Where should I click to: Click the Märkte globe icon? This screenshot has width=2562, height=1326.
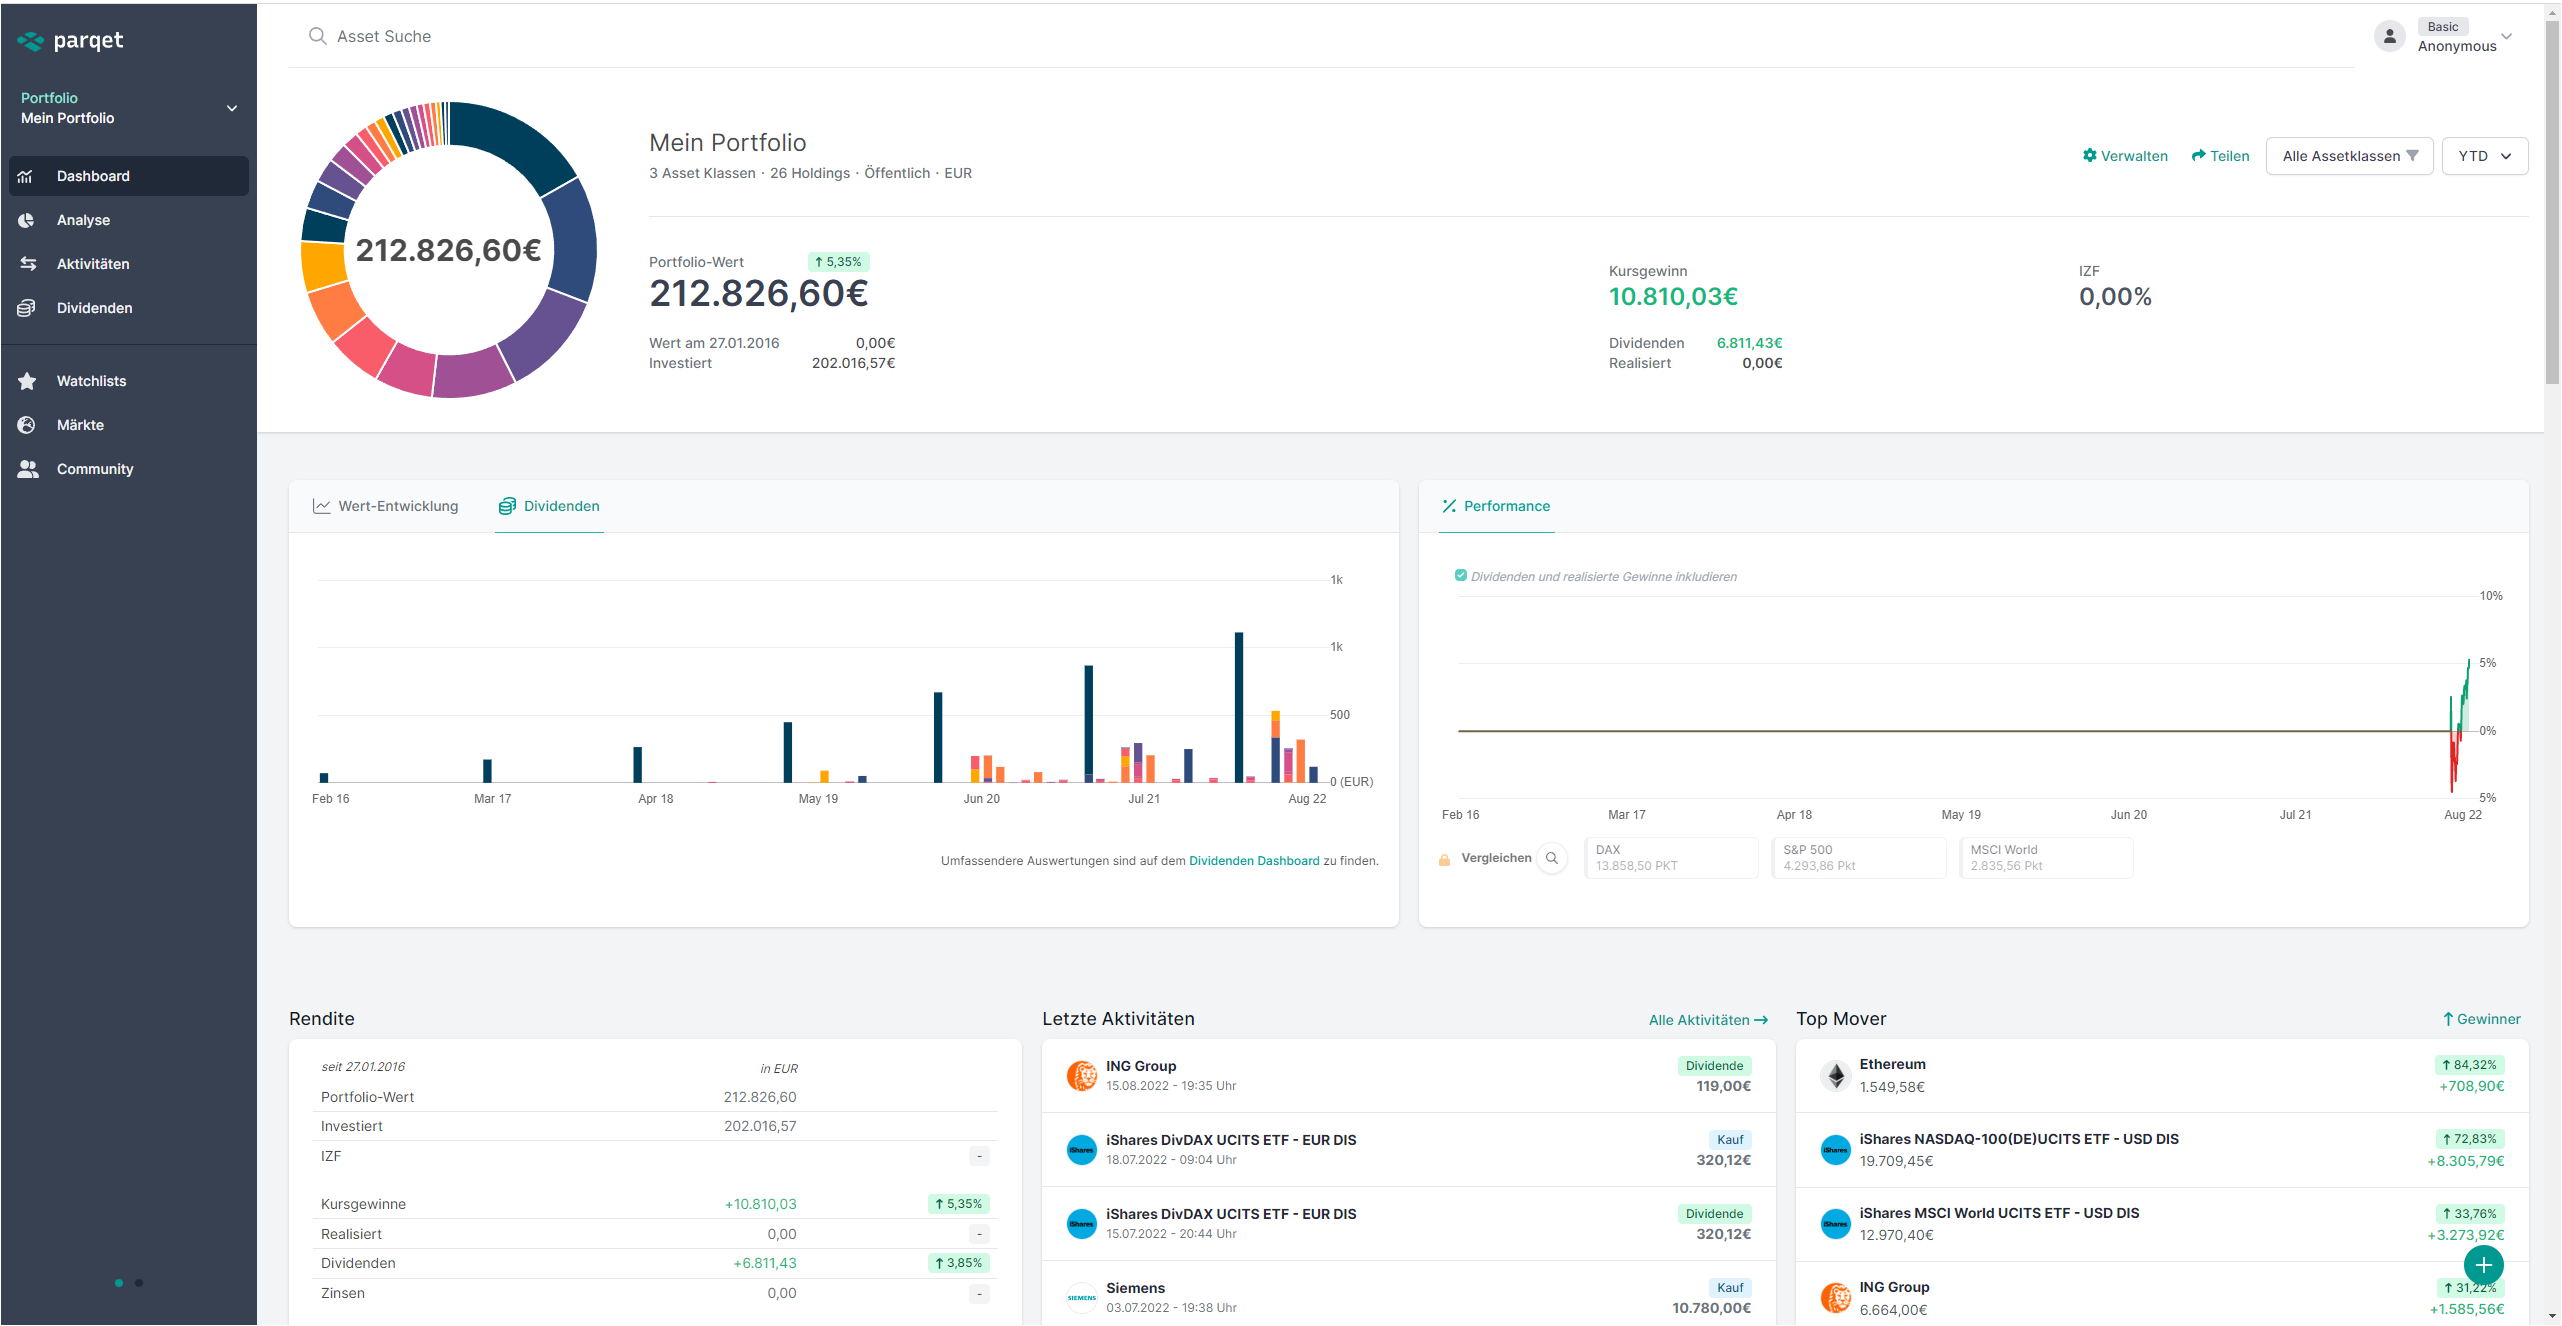point(26,425)
